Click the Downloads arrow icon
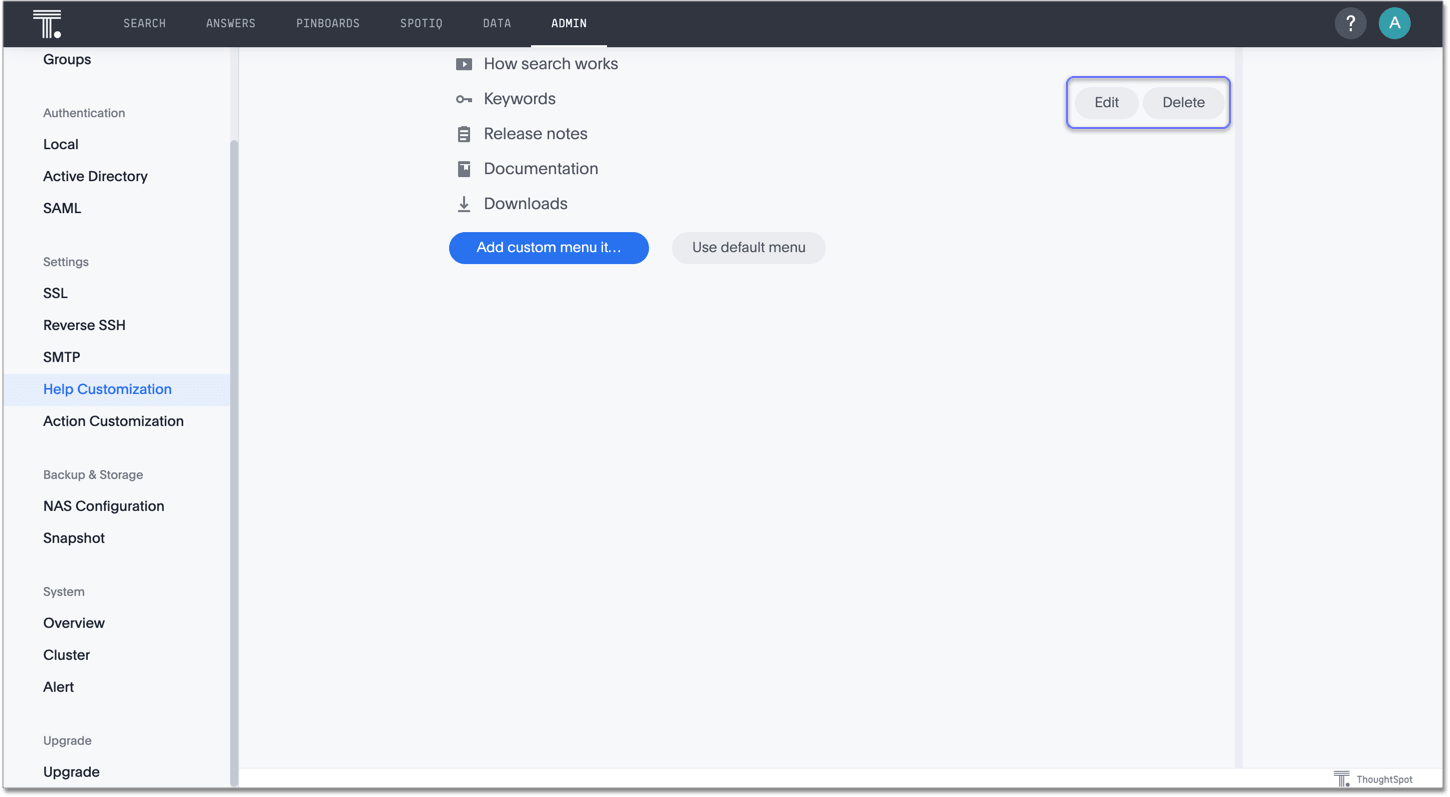Screen dimensions: 1450x797 464,204
